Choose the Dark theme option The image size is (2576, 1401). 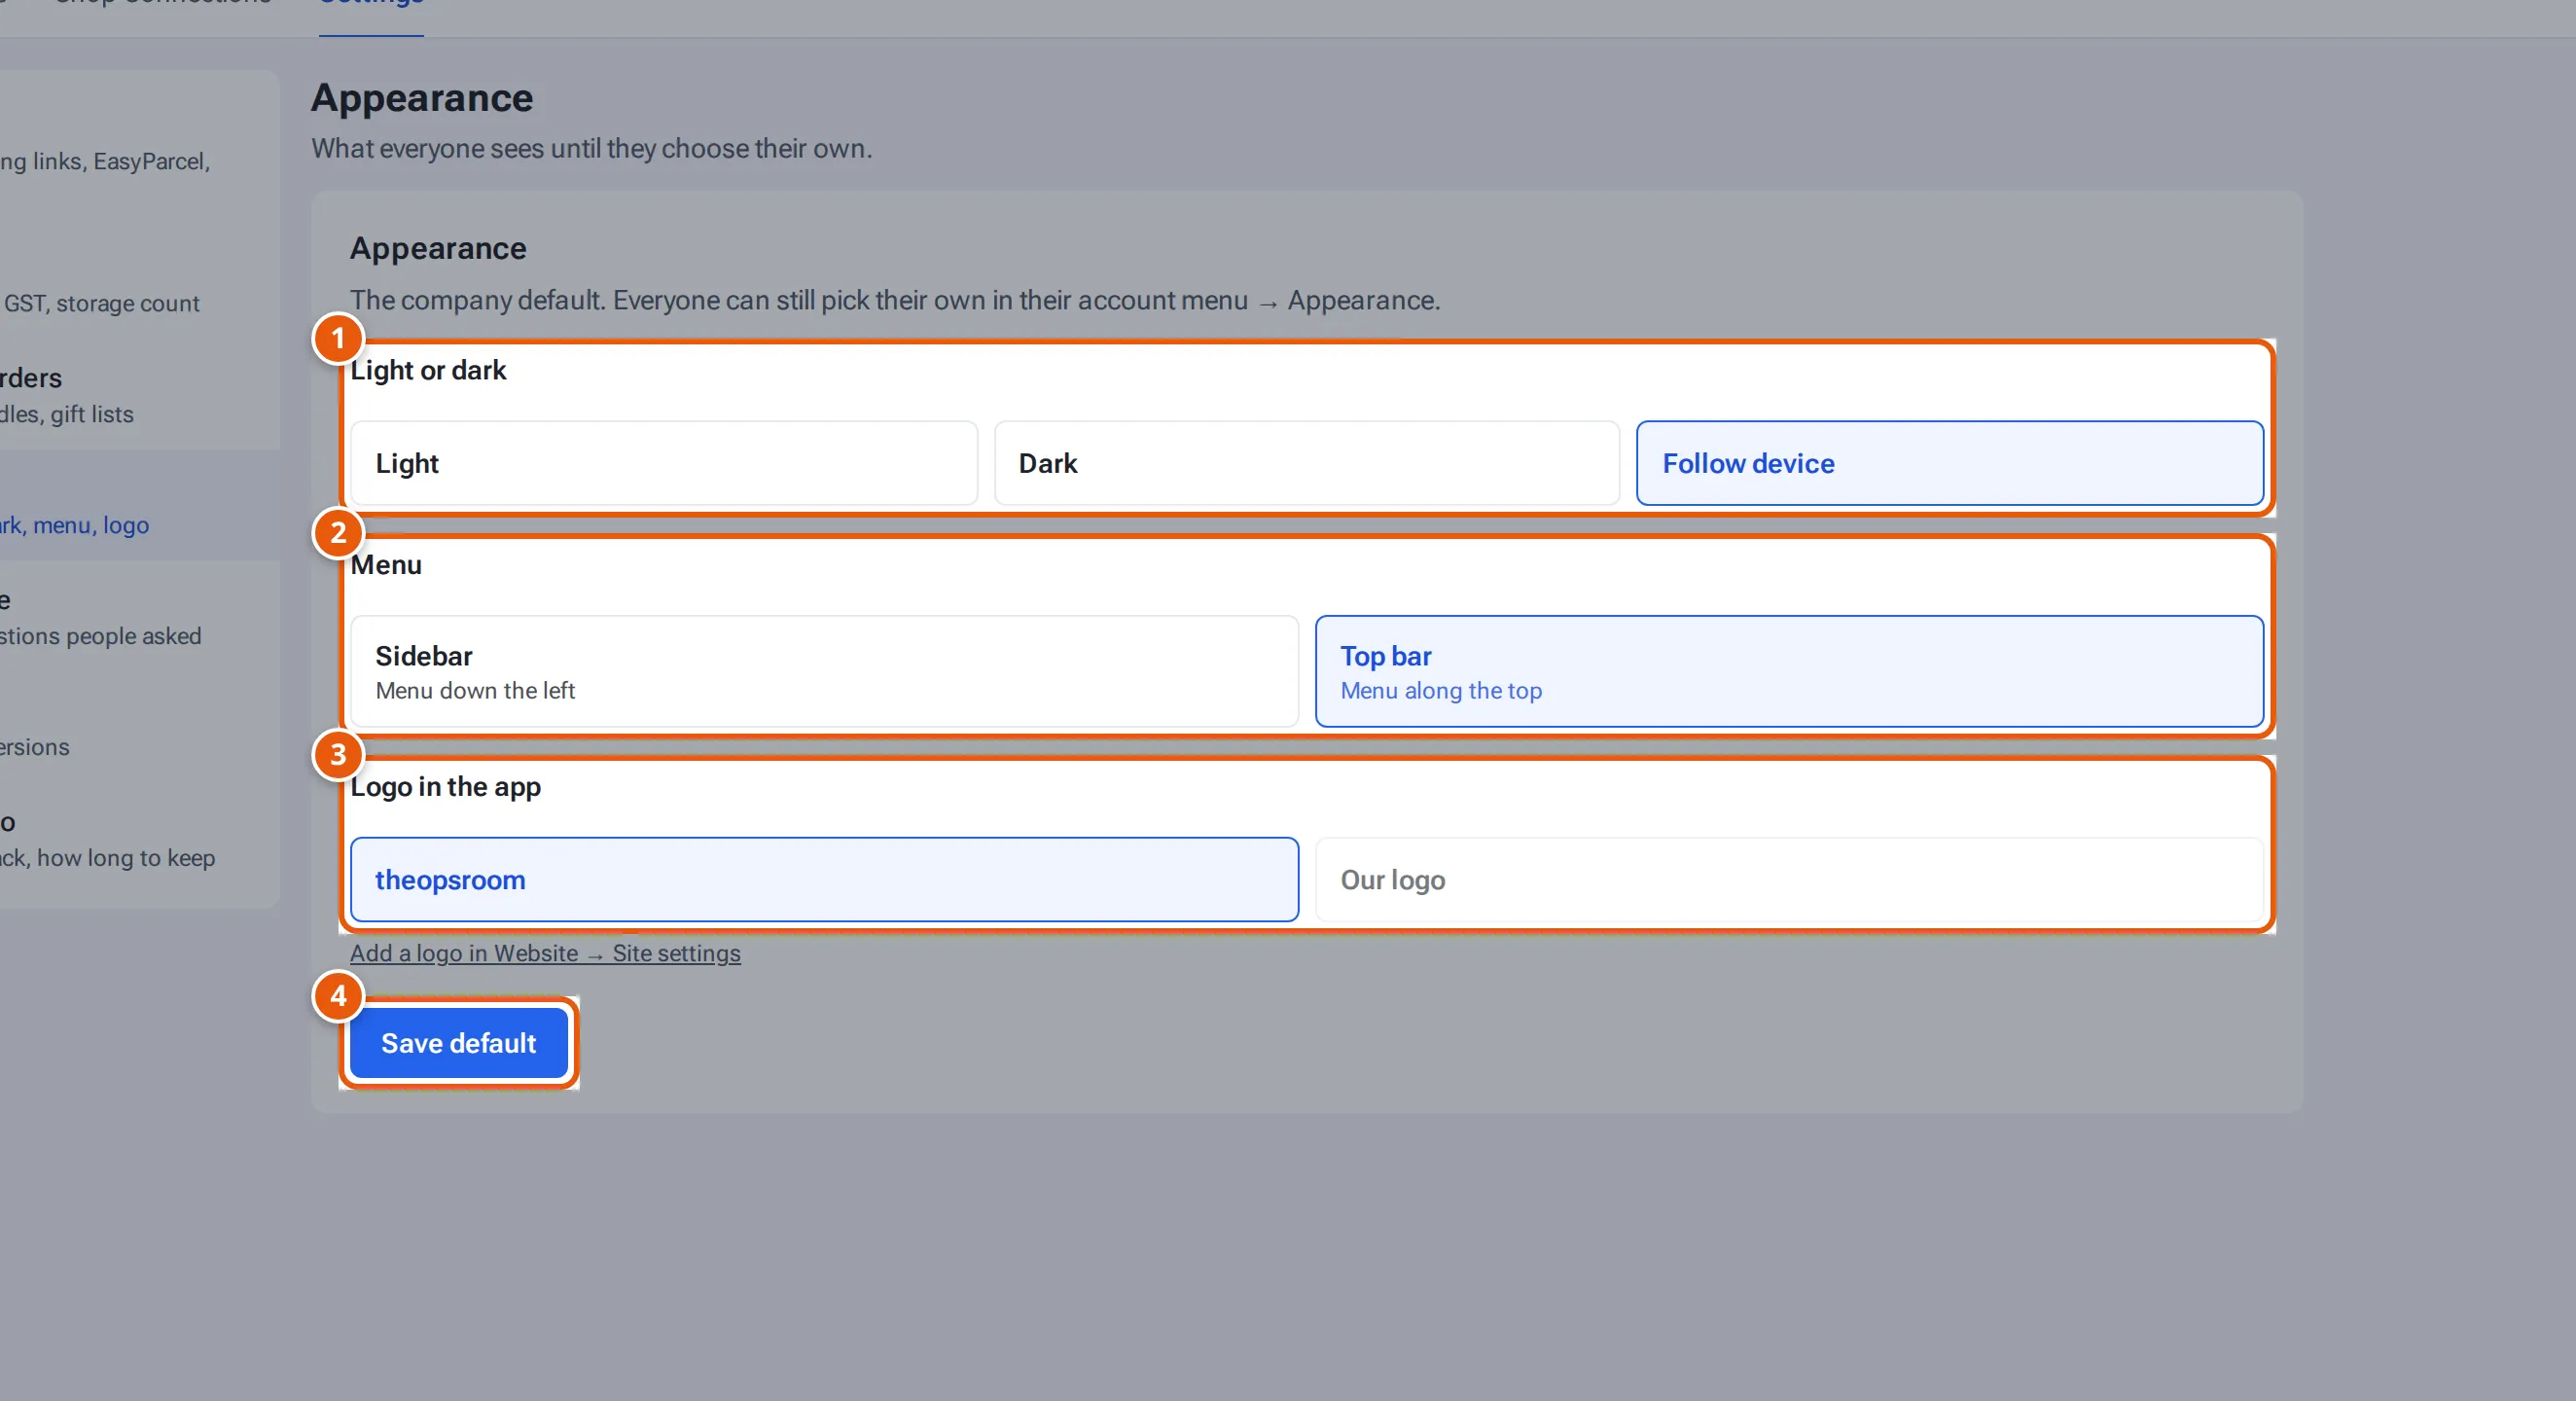click(1306, 463)
